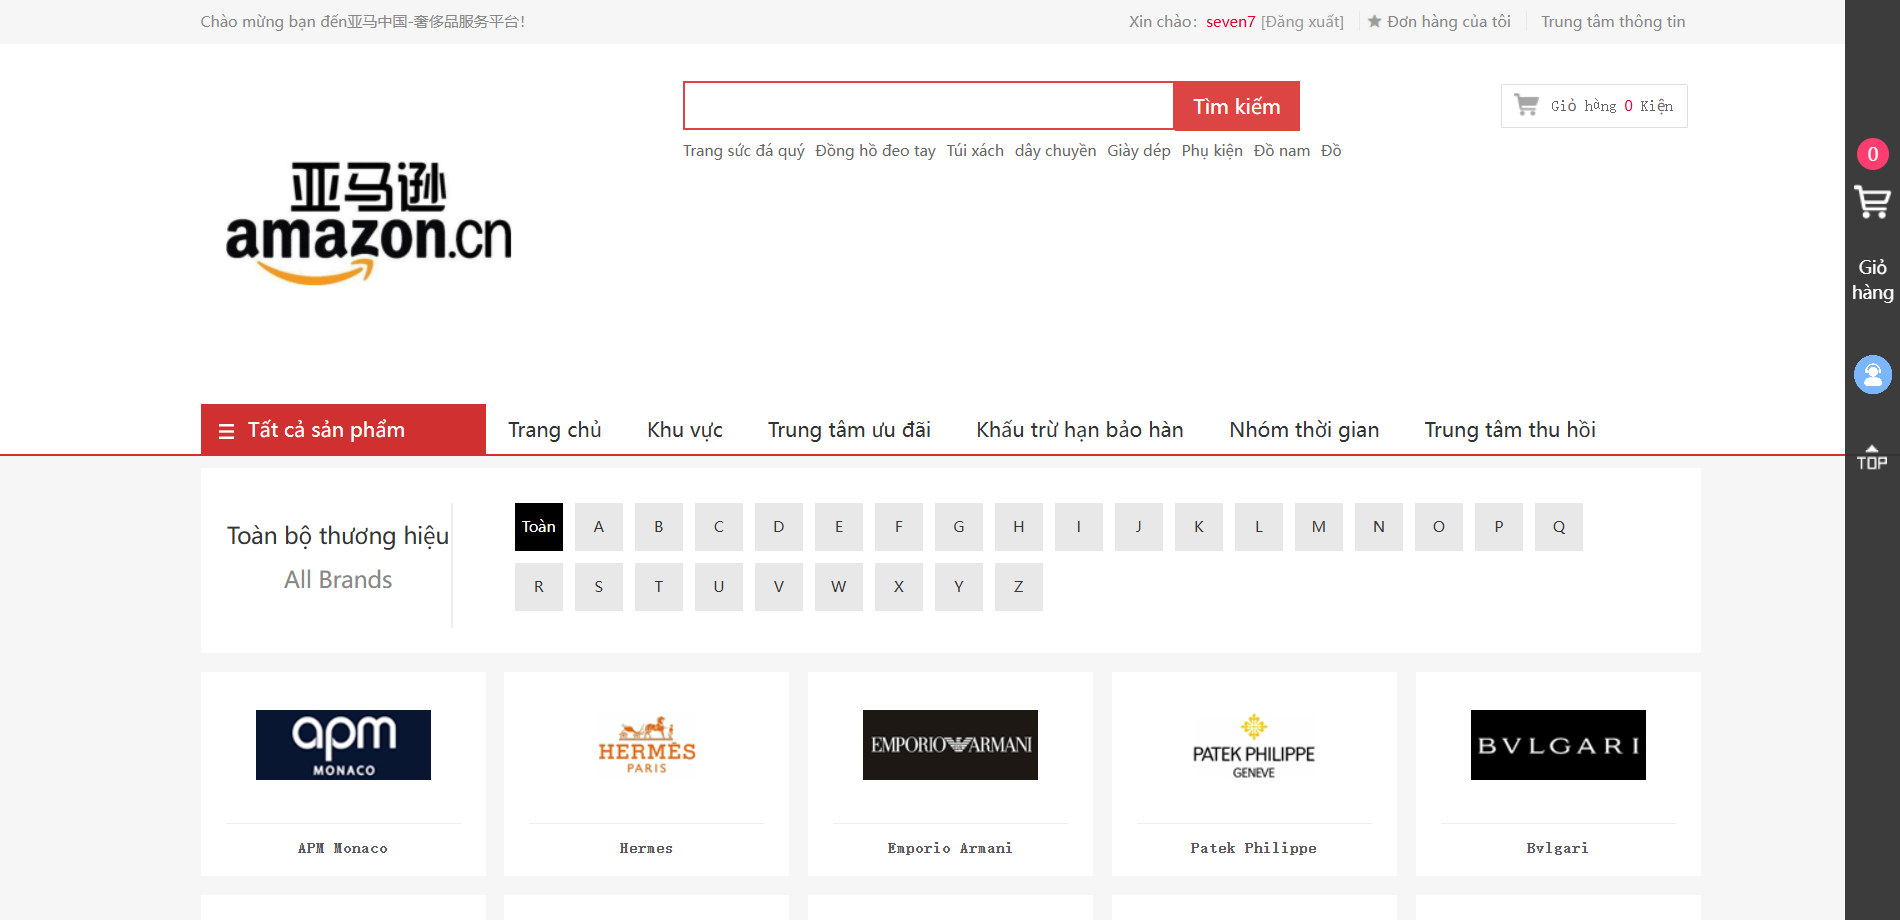Filter brands by letter L
This screenshot has height=920, width=1900.
1259,527
